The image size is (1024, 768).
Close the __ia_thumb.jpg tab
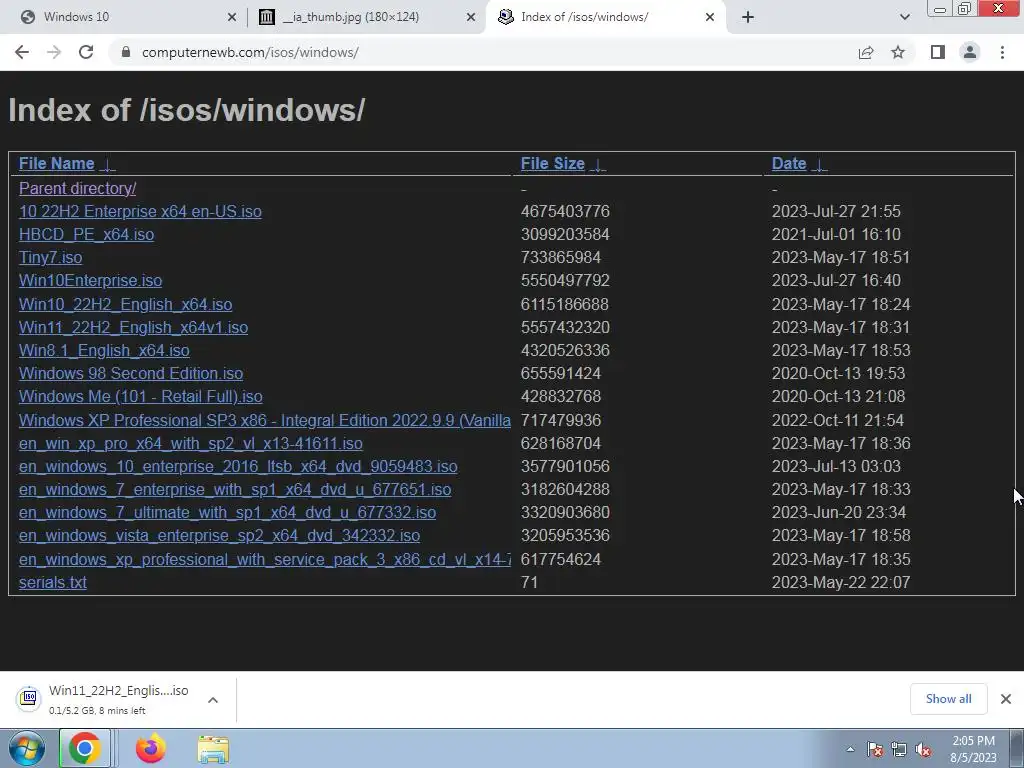pyautogui.click(x=470, y=17)
